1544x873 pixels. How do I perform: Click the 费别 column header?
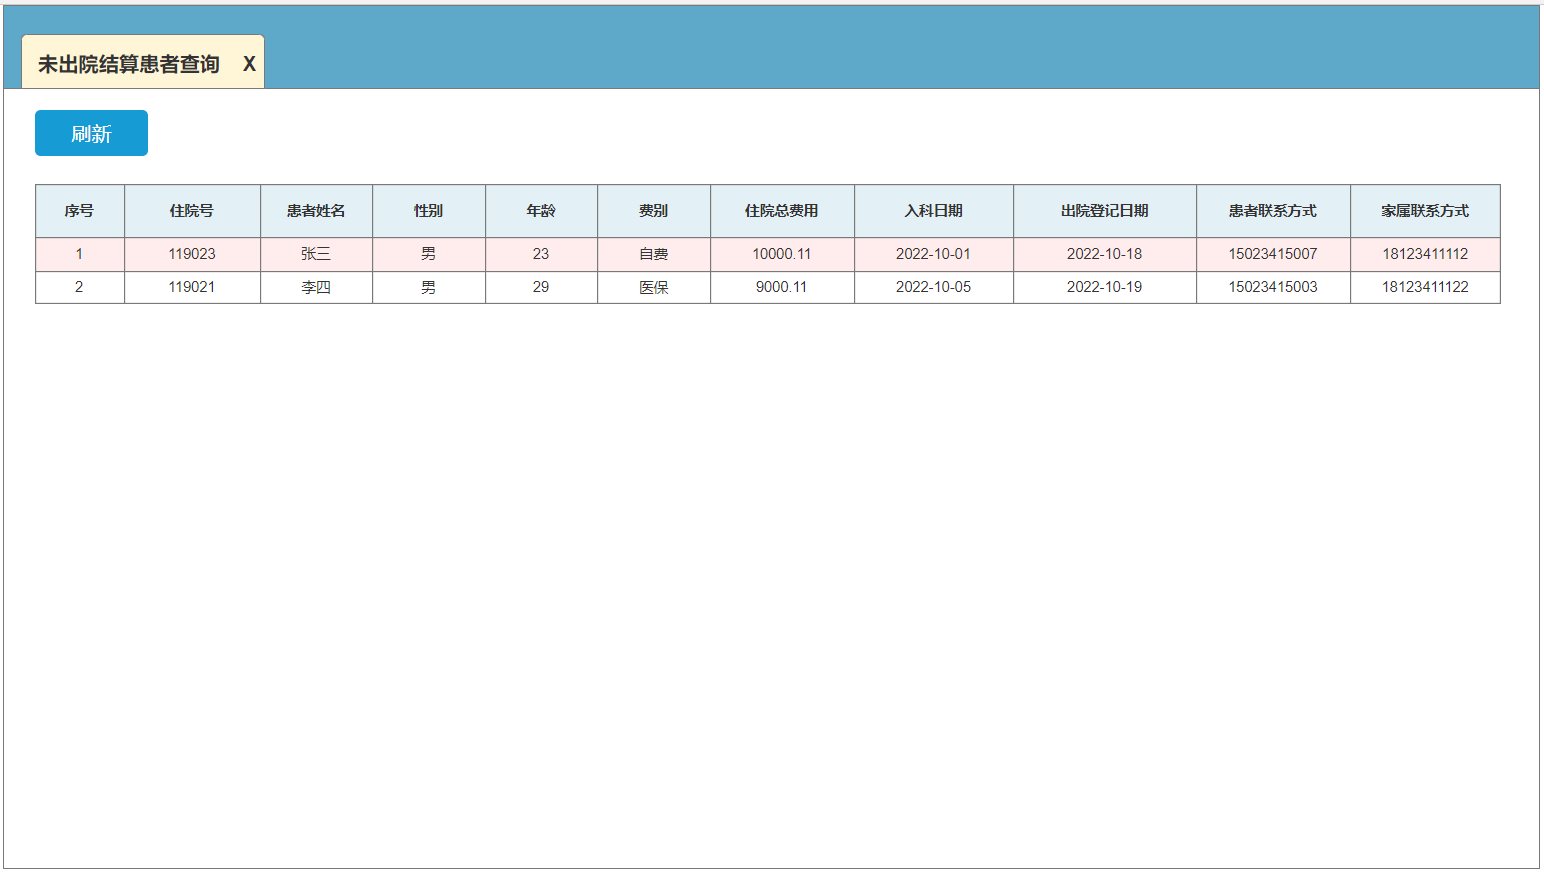tap(654, 211)
